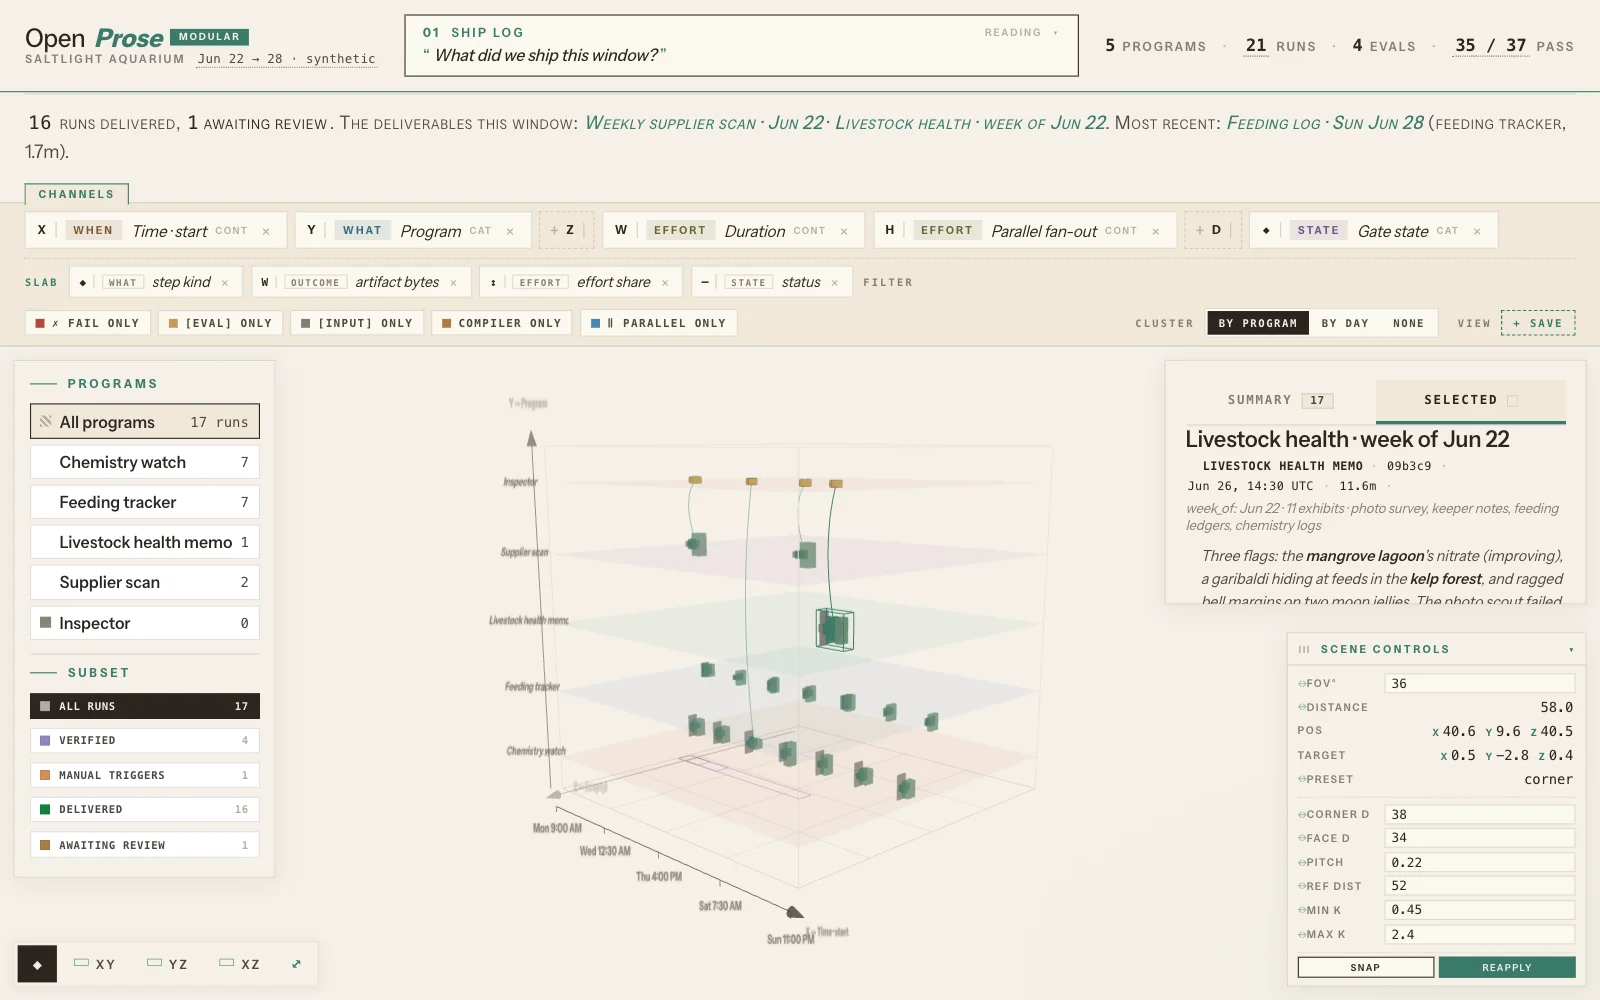Collapse the Scene Controls panel
Viewport: 1600px width, 1000px height.
point(1571,650)
